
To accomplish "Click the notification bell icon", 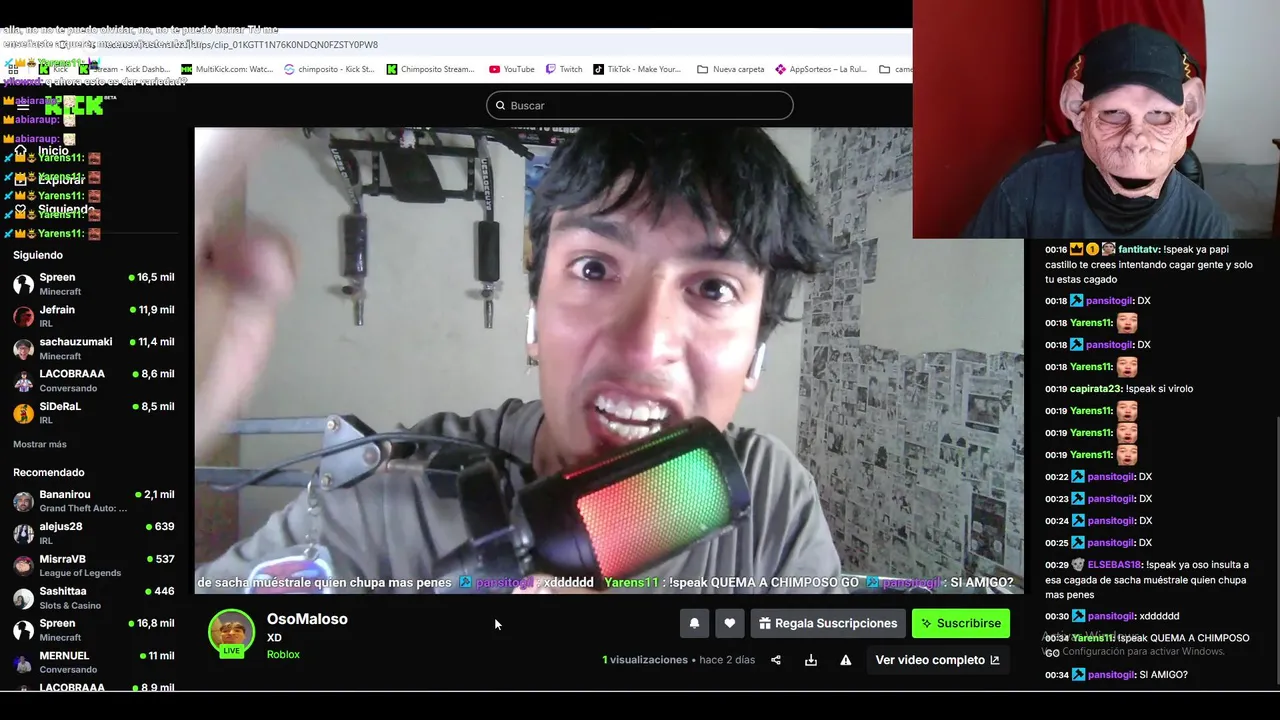I will click(694, 623).
